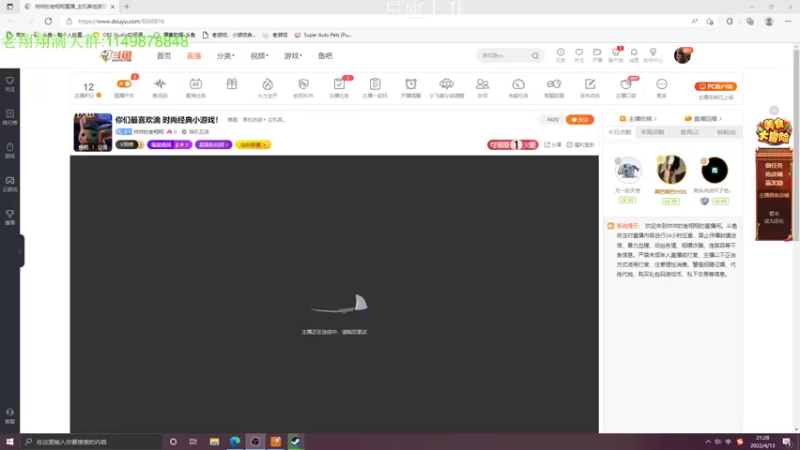
Task: Open the 推流码 stream key waveform icon
Action: [x=160, y=87]
